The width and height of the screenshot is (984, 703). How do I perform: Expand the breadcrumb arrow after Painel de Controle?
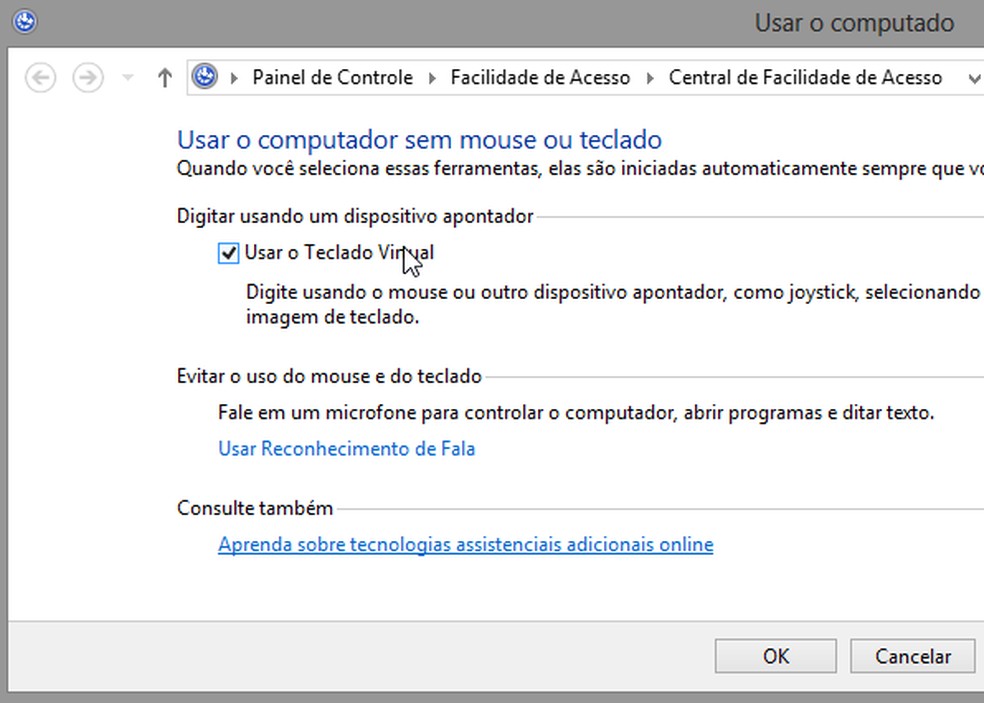[x=432, y=77]
